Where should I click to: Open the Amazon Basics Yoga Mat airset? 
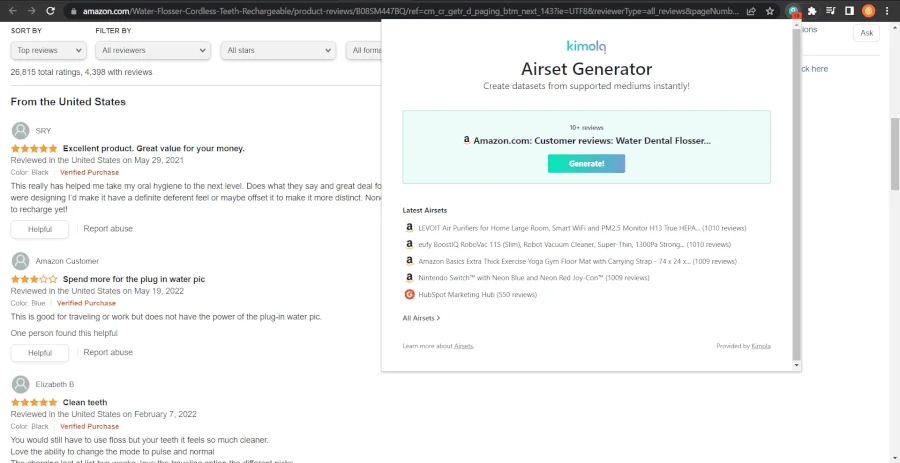pyautogui.click(x=577, y=261)
